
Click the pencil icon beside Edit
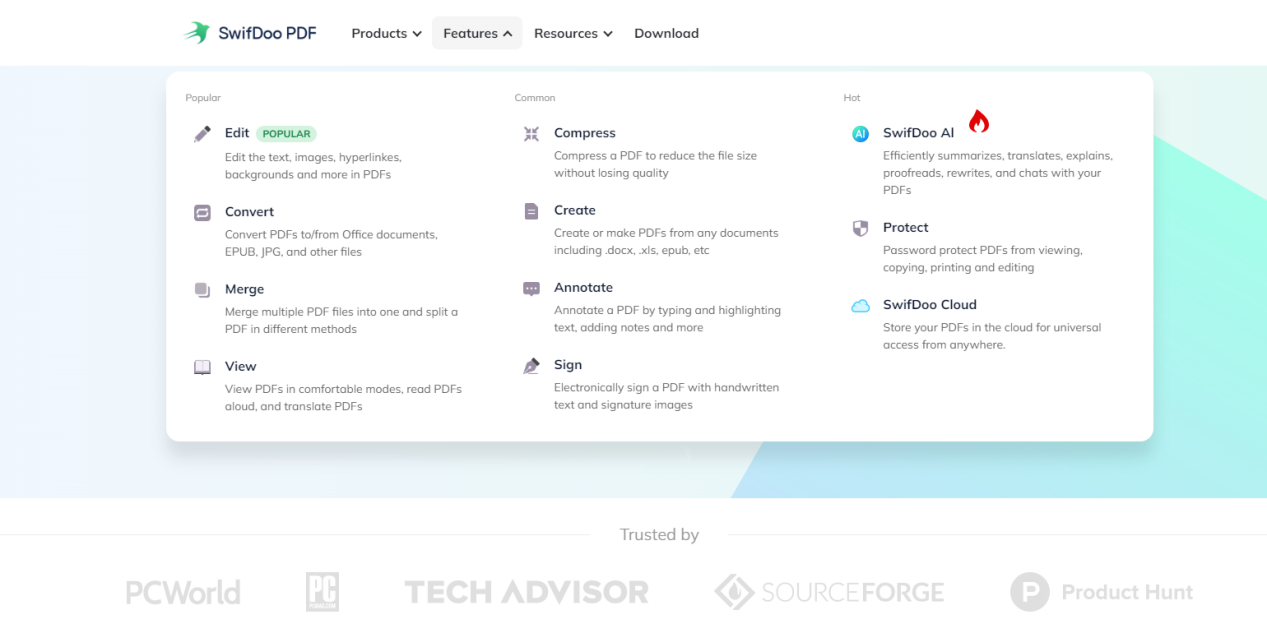[x=202, y=133]
